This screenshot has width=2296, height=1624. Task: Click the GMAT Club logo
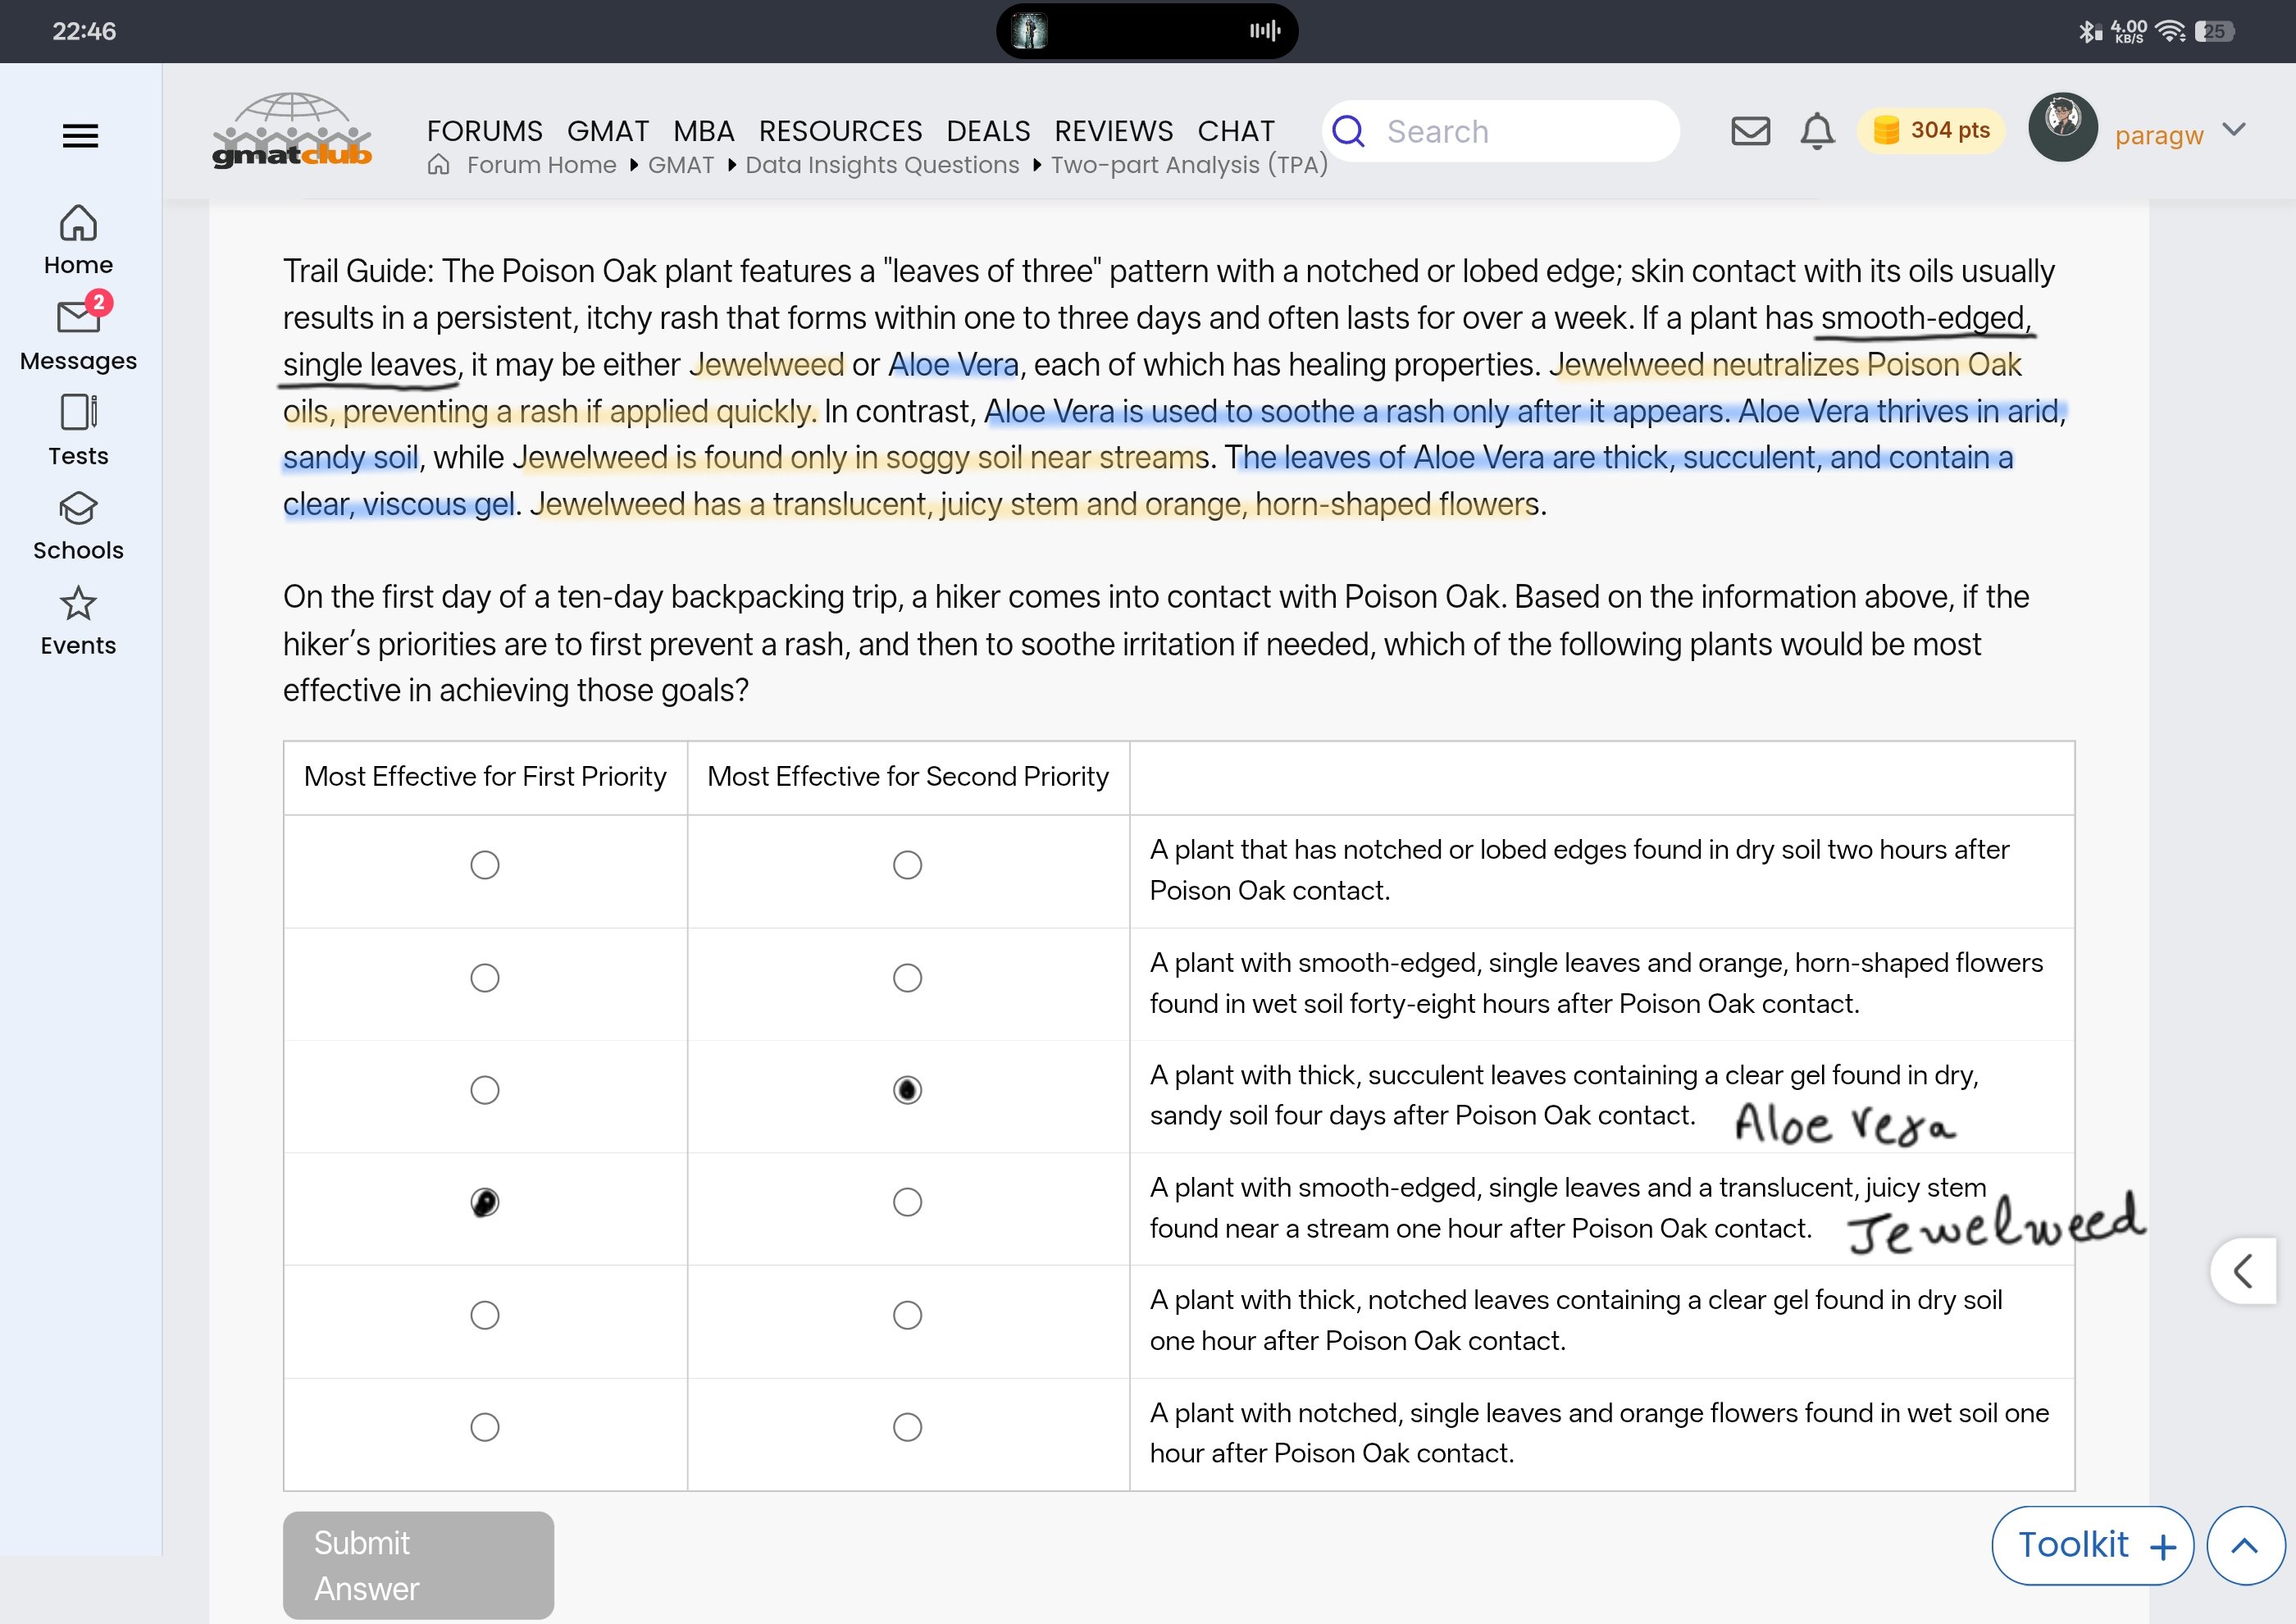pyautogui.click(x=292, y=130)
